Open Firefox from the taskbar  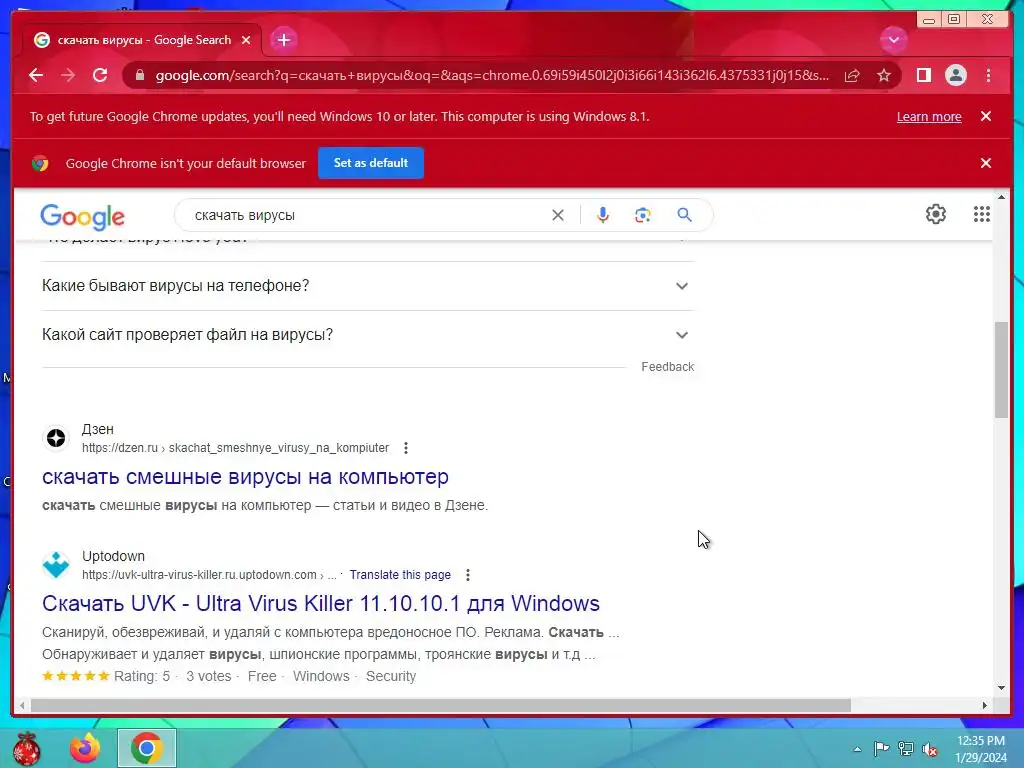[85, 748]
